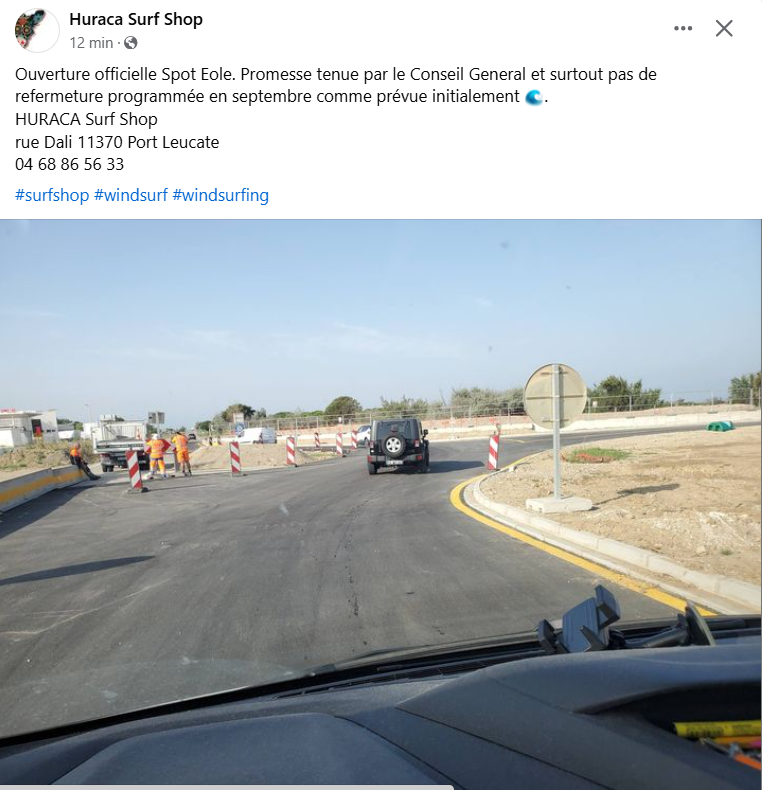Open the Huraca Surf Shop page name link
This screenshot has height=790, width=762.
click(136, 19)
